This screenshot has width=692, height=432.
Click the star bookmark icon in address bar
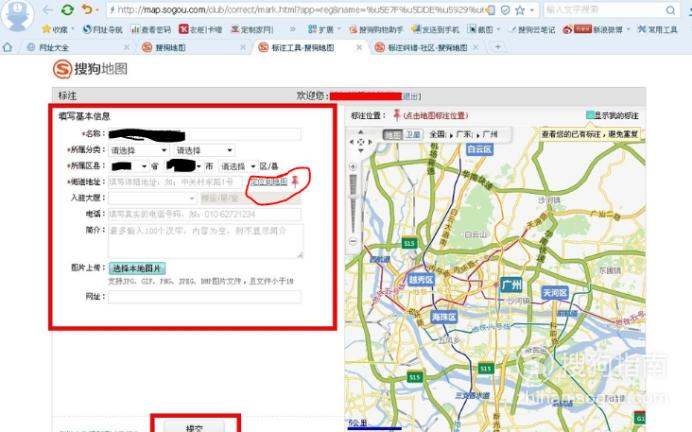pos(520,10)
